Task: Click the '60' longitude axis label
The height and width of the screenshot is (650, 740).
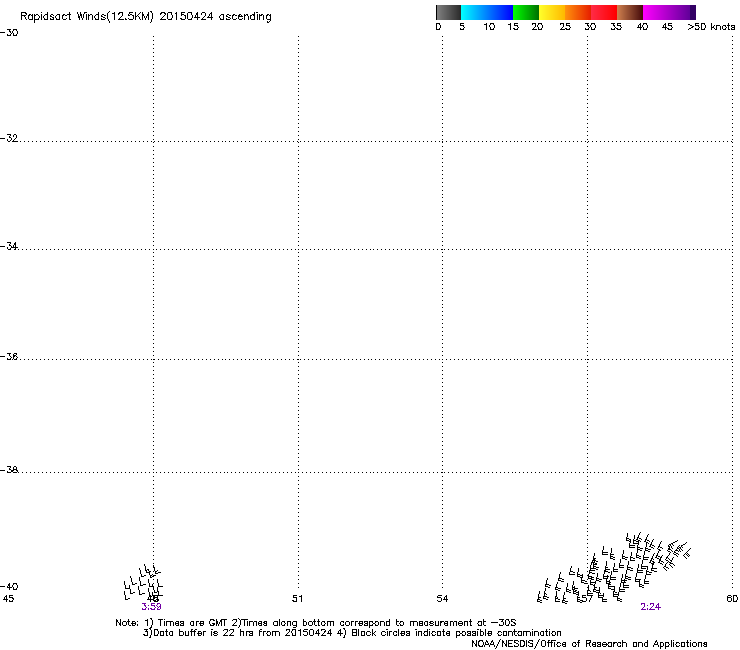Action: [x=732, y=599]
